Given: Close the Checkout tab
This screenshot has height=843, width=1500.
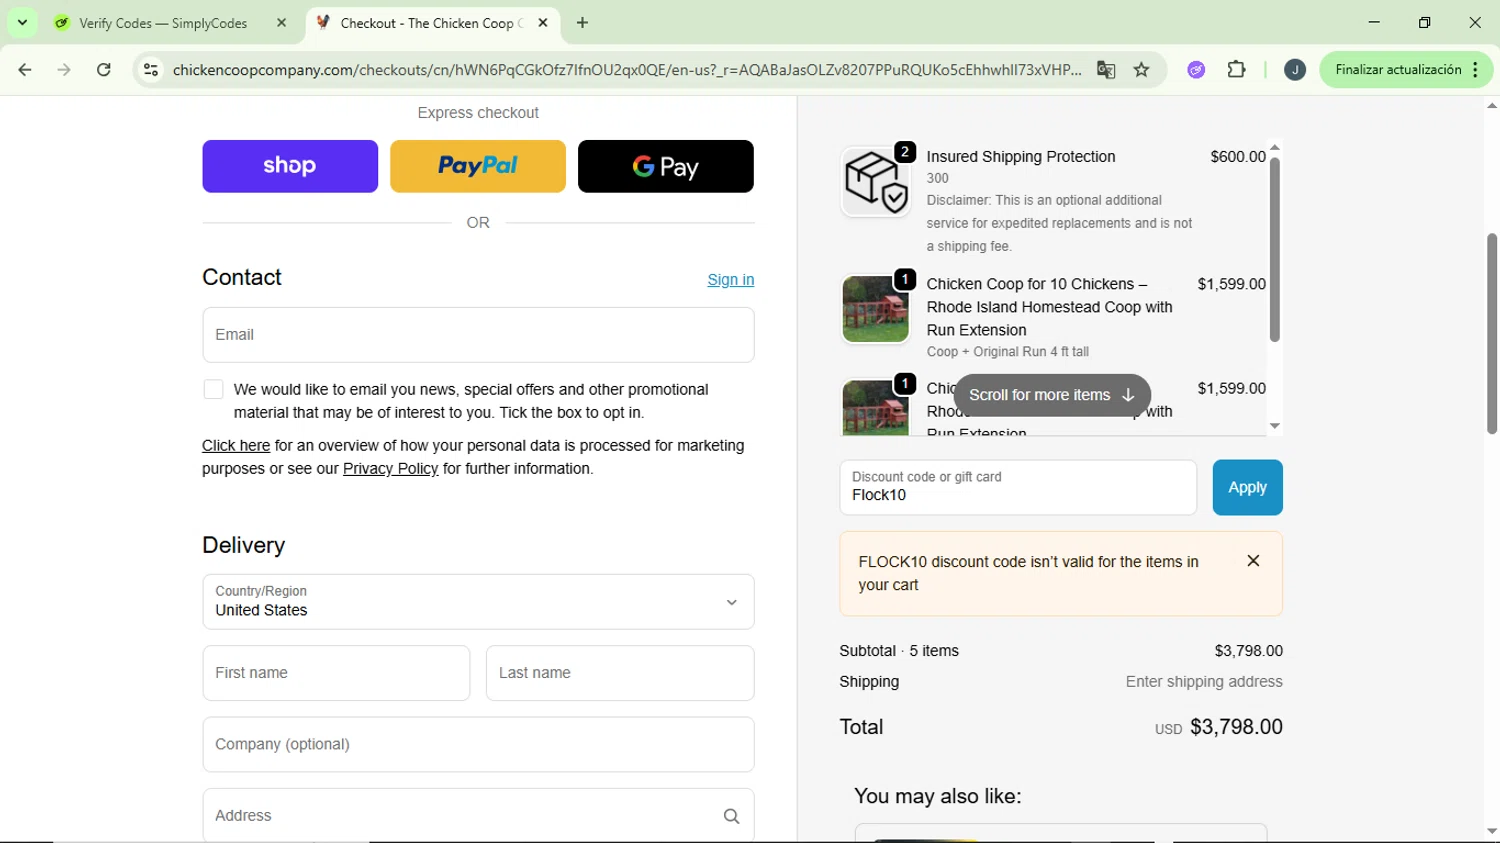Looking at the screenshot, I should (543, 23).
